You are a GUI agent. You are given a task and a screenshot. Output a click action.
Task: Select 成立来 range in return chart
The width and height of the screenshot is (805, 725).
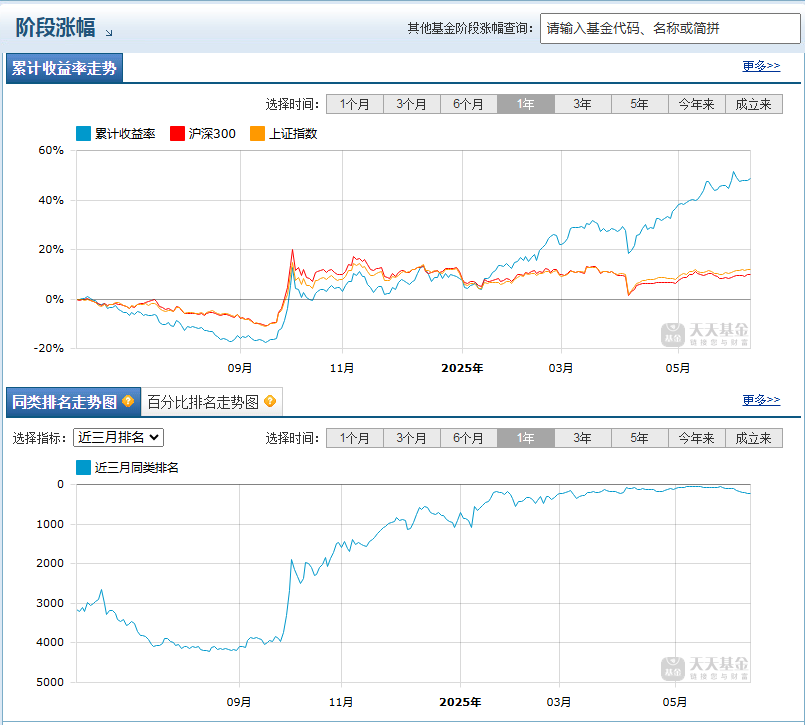[754, 104]
